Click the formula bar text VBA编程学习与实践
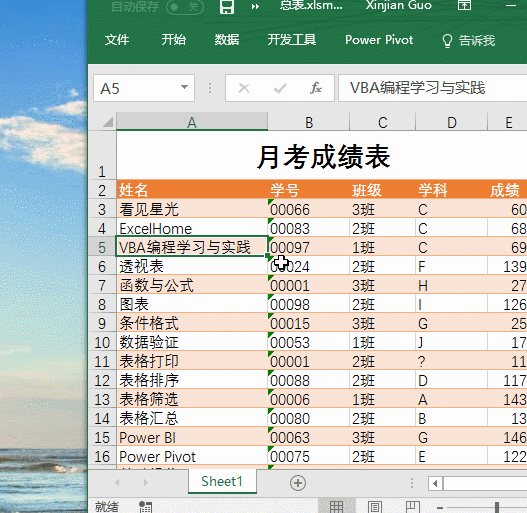Image resolution: width=527 pixels, height=513 pixels. [x=417, y=88]
